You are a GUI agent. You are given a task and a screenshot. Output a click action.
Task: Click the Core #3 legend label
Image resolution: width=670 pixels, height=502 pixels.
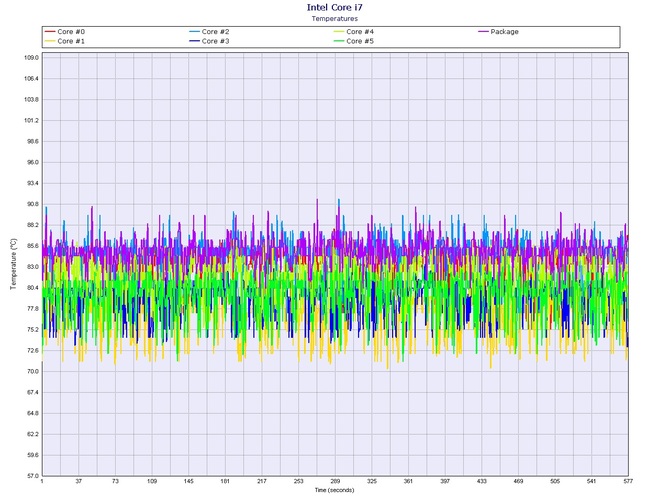point(215,41)
